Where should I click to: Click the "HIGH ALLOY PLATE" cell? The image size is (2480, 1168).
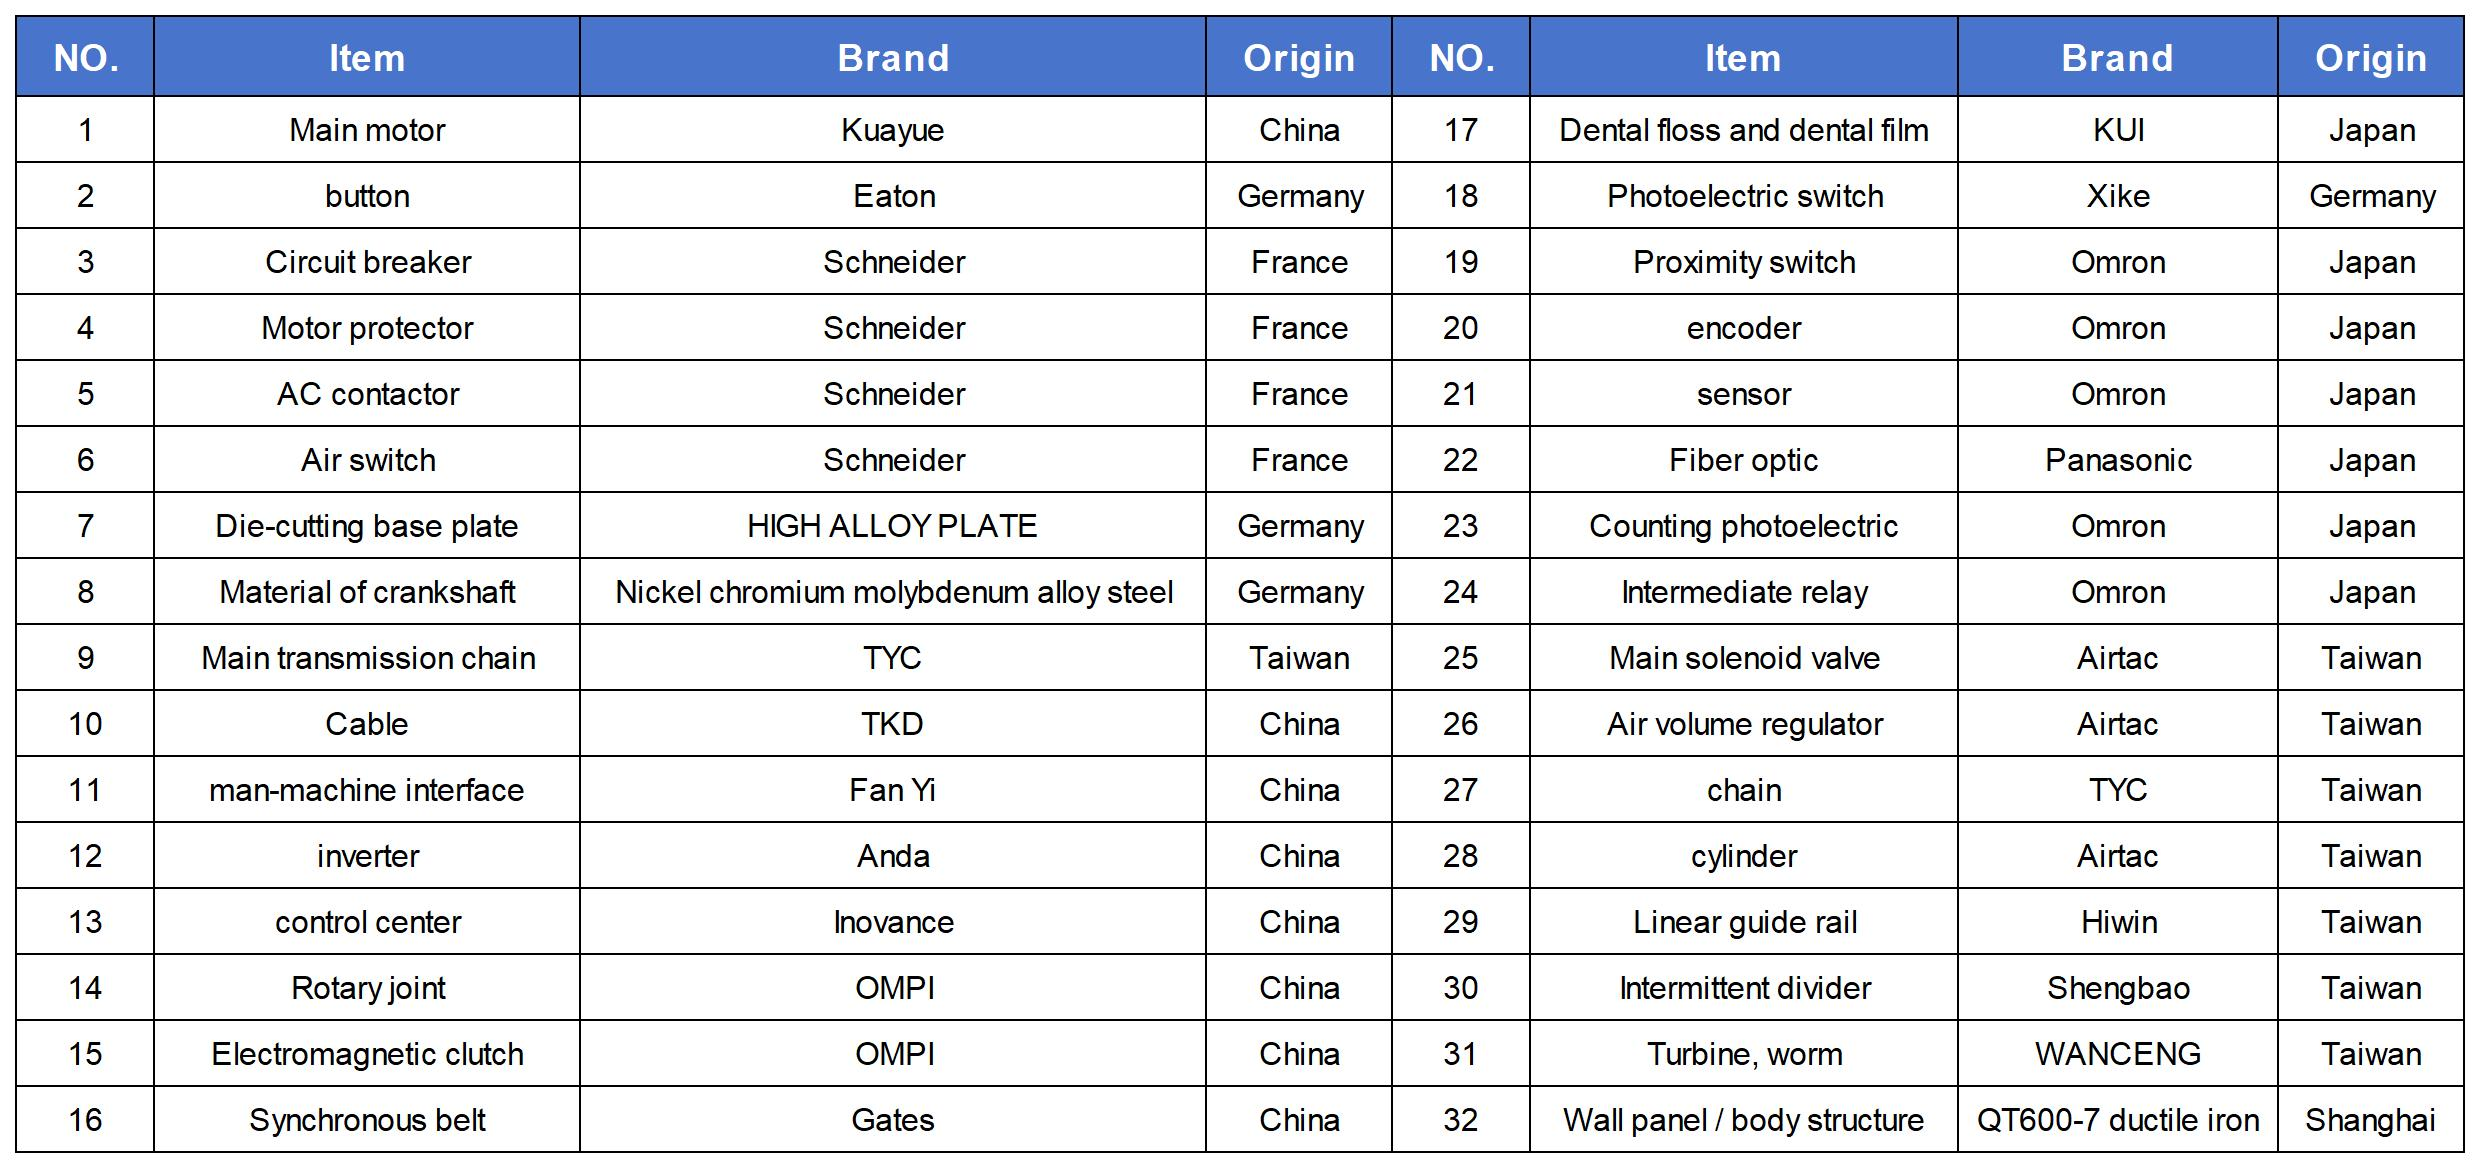click(892, 526)
